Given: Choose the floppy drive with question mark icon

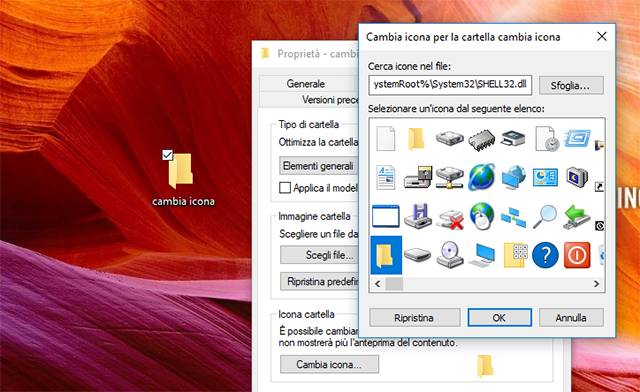Looking at the screenshot, I should coord(418,178).
